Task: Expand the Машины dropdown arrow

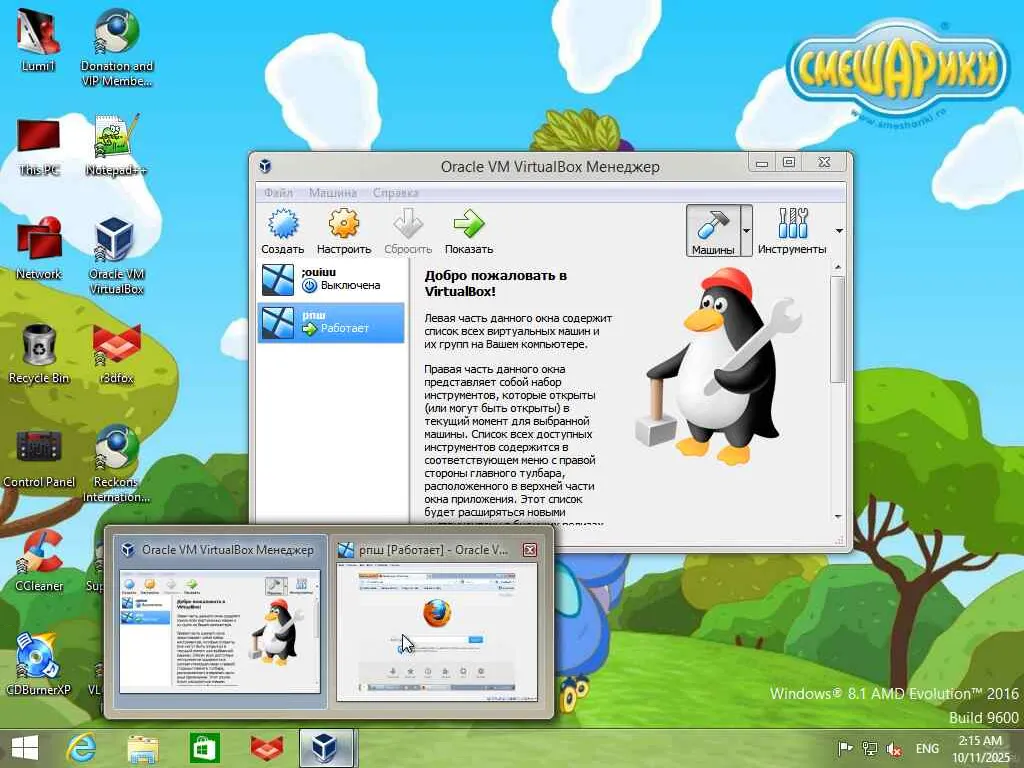Action: pyautogui.click(x=746, y=231)
